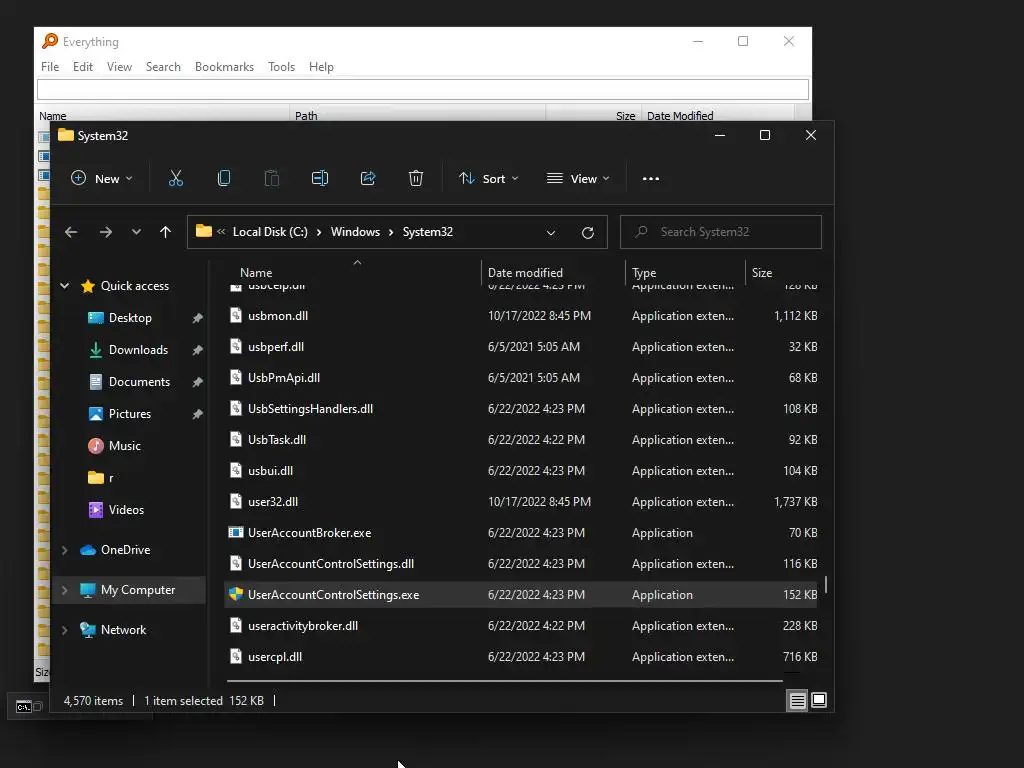
Task: Select user32.dll file row
Action: tap(521, 502)
